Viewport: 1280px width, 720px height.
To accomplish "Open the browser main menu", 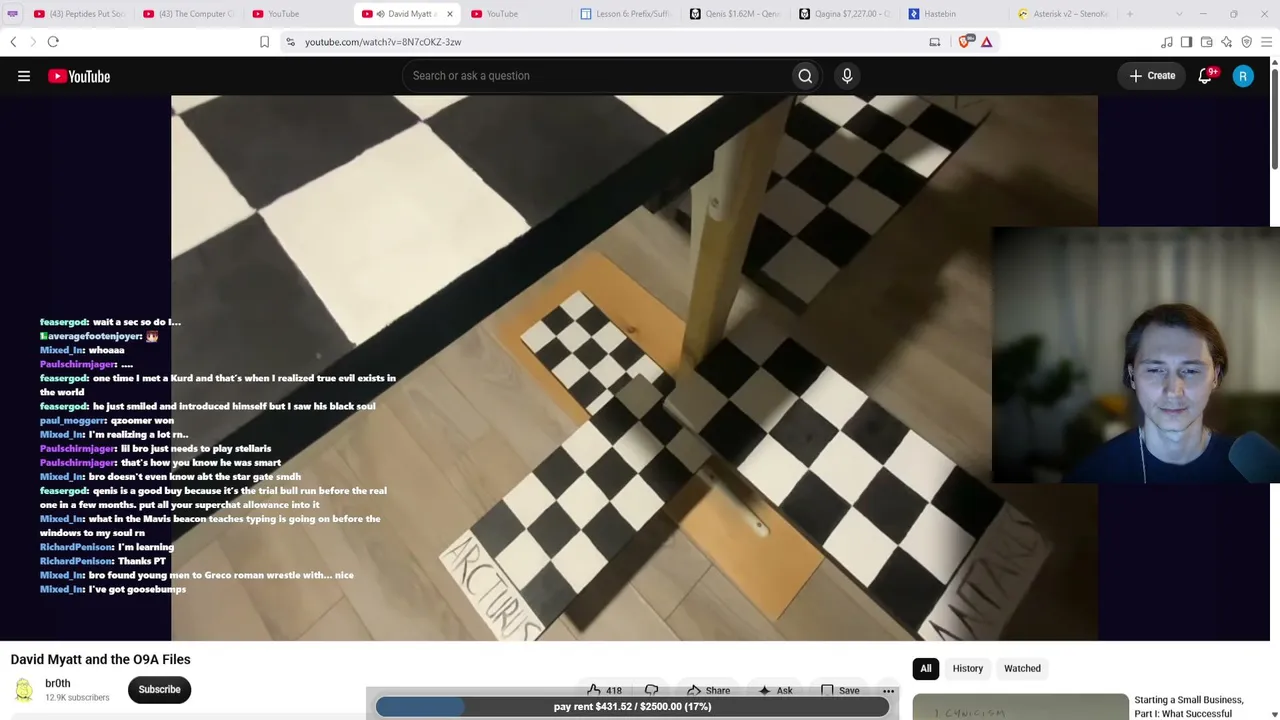I will tap(1267, 42).
